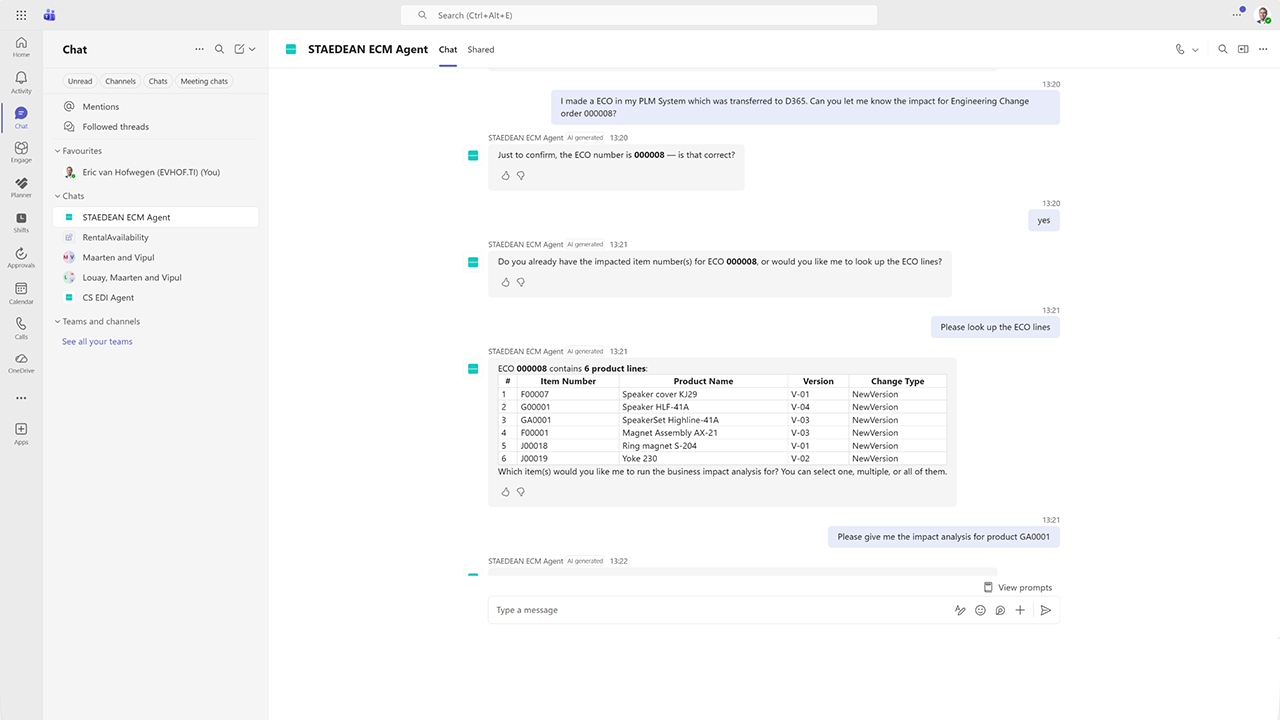Open plus actions menu in compose box

tap(1020, 610)
